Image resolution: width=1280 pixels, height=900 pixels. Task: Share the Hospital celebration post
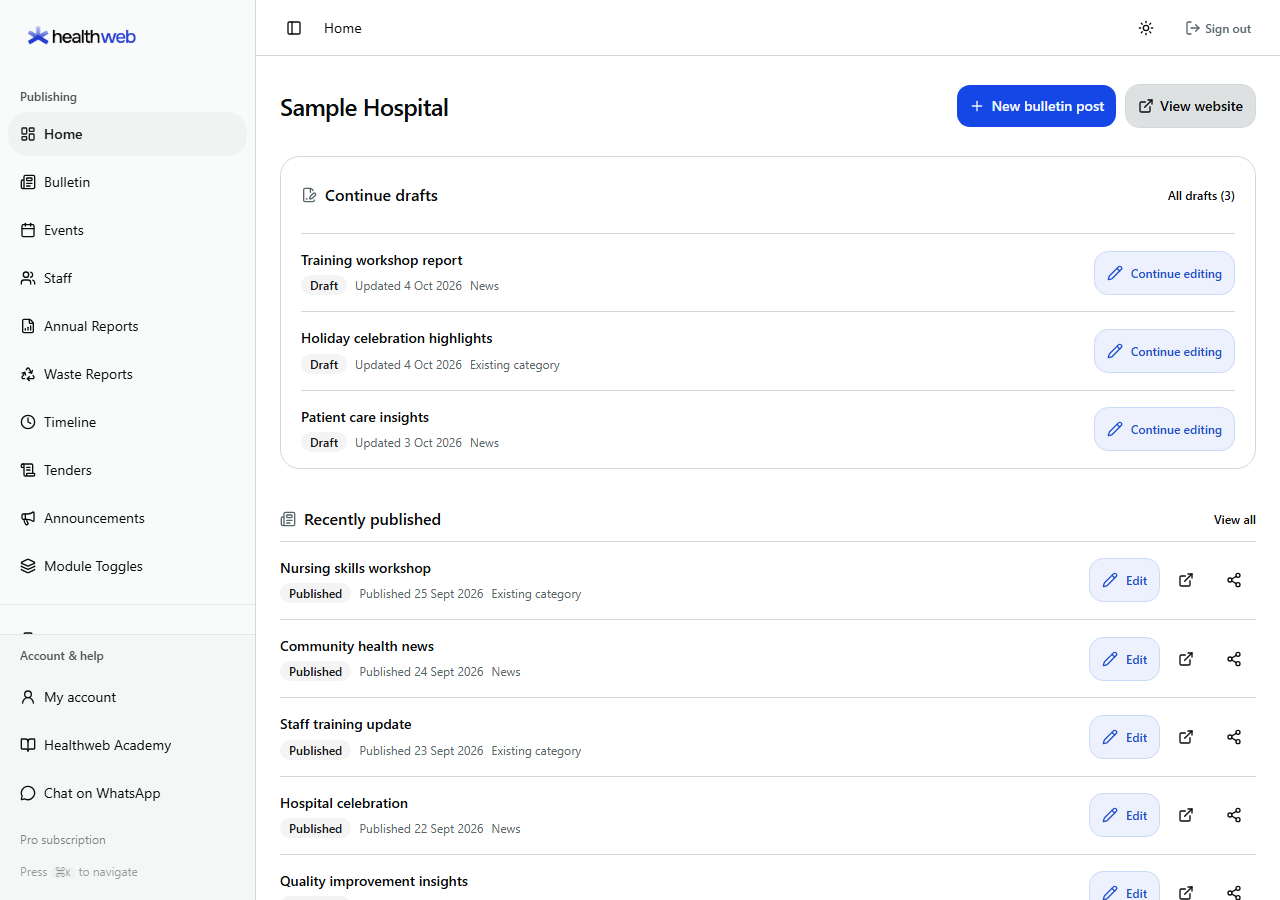coord(1234,815)
